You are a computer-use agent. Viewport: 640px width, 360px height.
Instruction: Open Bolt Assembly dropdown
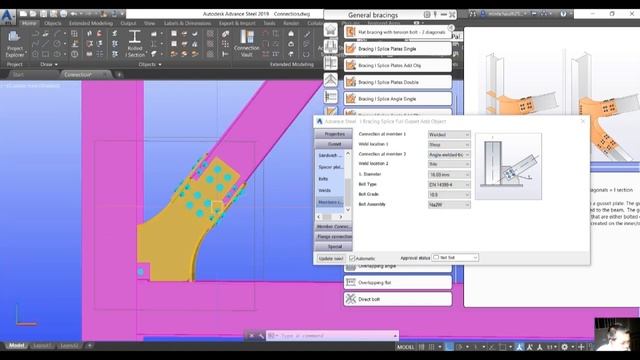[x=449, y=205]
